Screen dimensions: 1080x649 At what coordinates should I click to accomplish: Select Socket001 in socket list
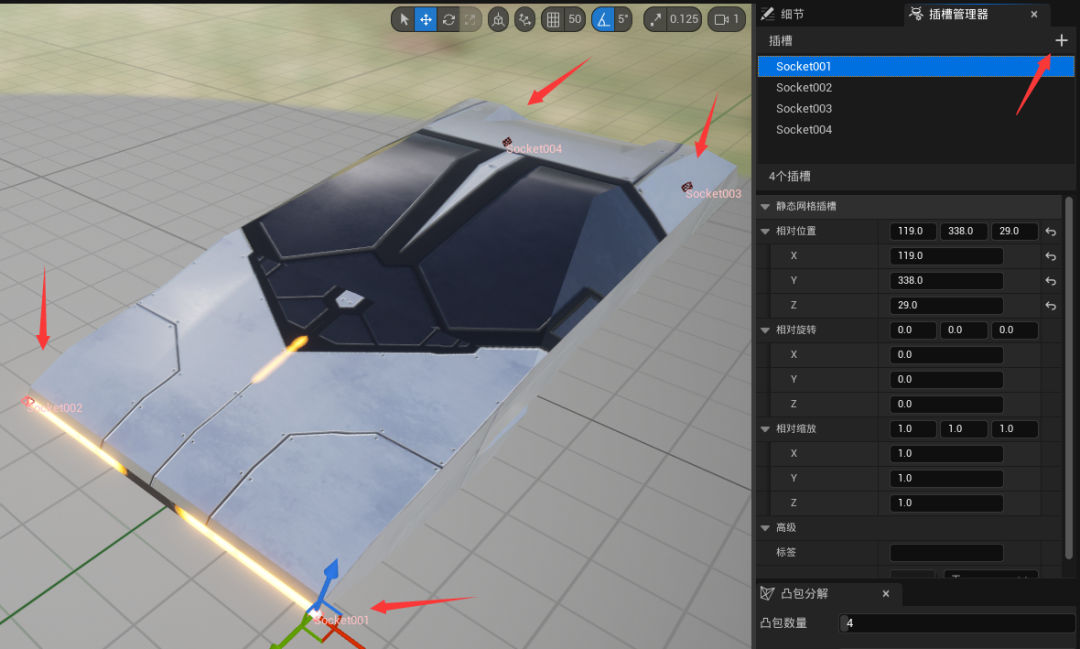tap(915, 66)
